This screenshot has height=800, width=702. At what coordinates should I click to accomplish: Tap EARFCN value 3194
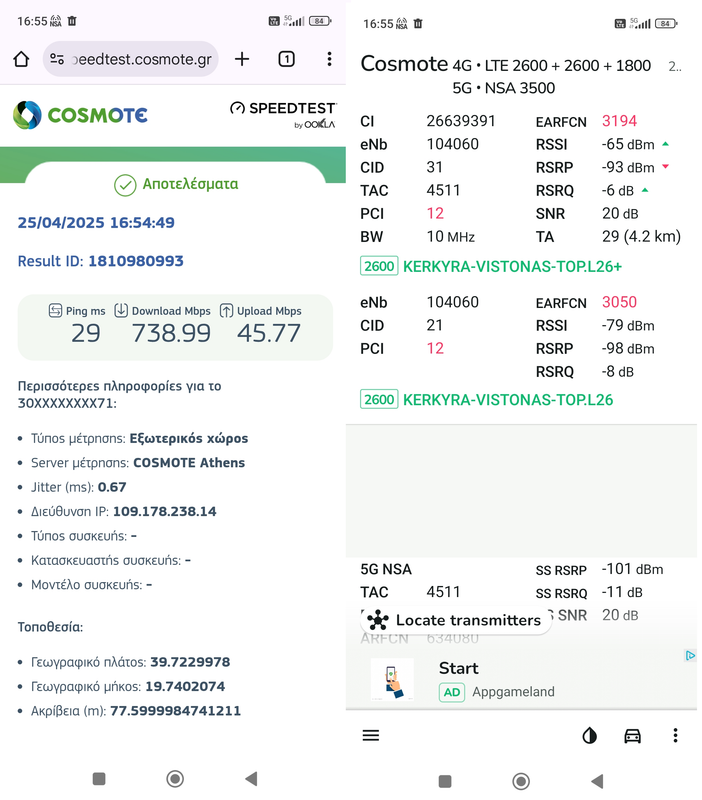point(619,121)
